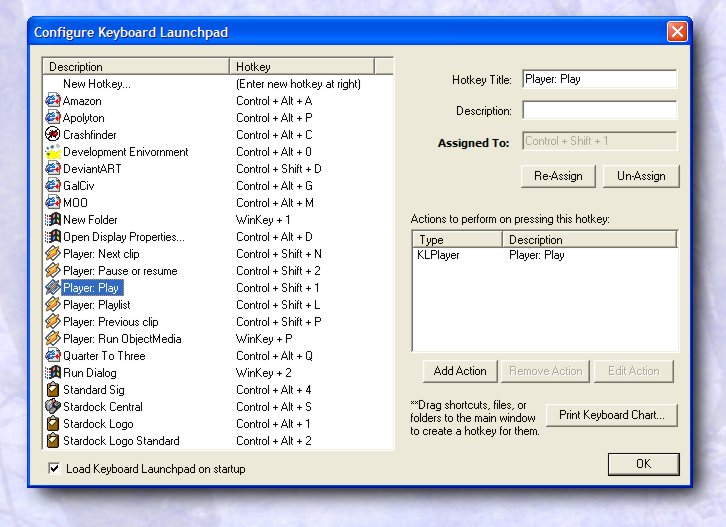726x527 pixels.
Task: Select Quarter To Three entry
Action: [104, 356]
